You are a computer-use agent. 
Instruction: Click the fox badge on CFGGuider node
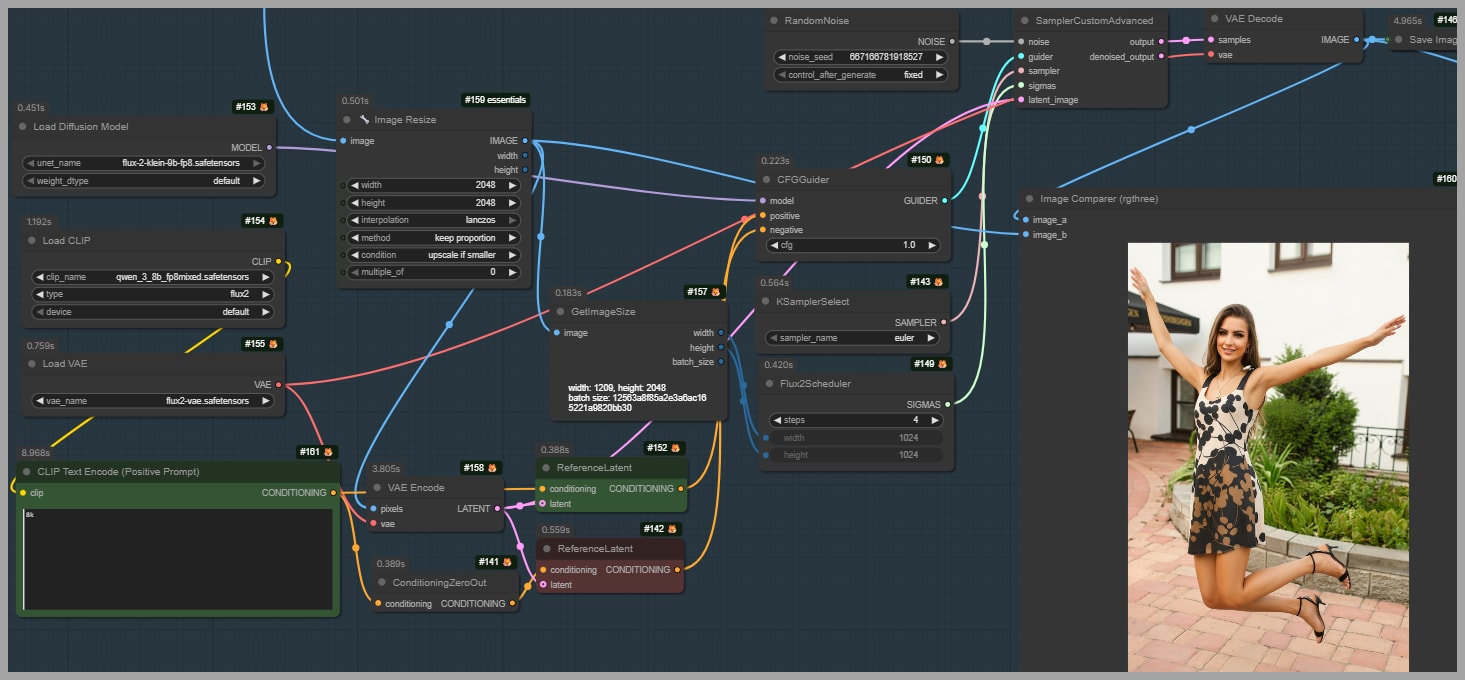pos(940,160)
